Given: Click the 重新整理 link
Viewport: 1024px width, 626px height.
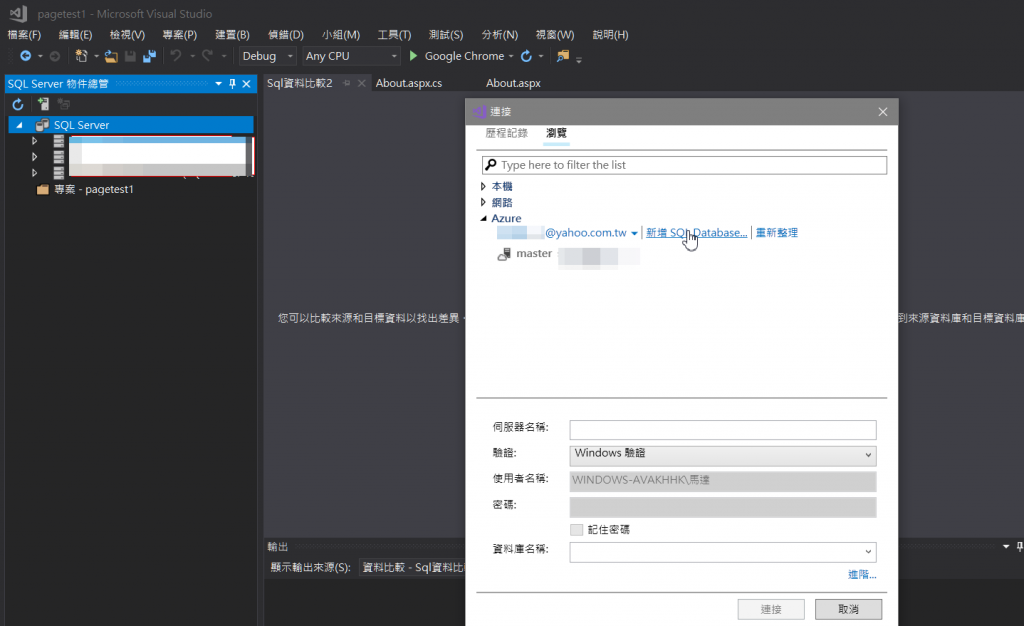Looking at the screenshot, I should click(x=776, y=232).
